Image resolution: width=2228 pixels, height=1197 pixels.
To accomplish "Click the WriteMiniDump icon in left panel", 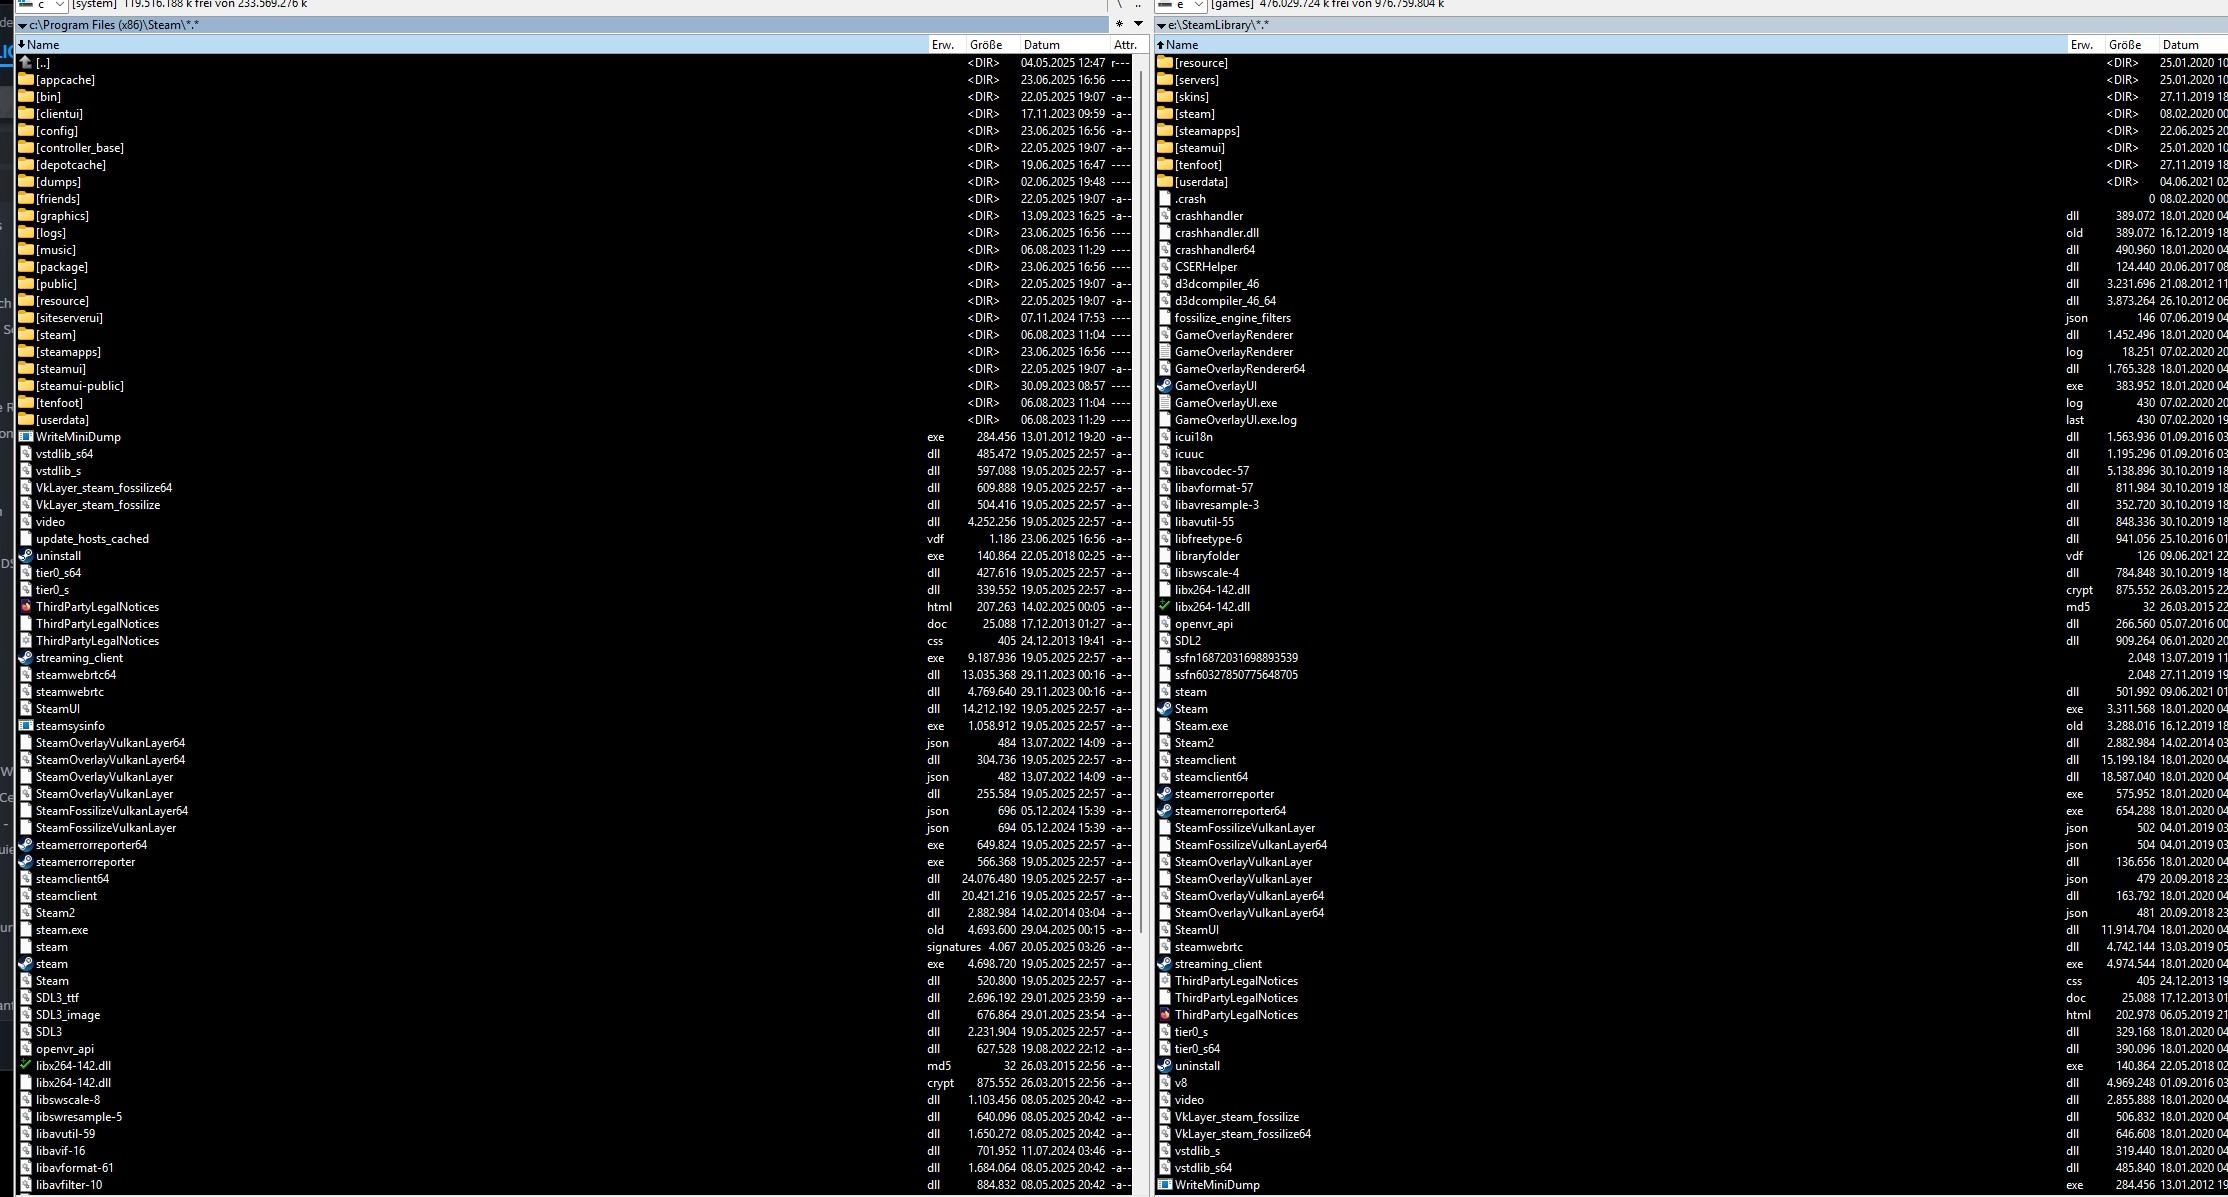I will point(26,437).
